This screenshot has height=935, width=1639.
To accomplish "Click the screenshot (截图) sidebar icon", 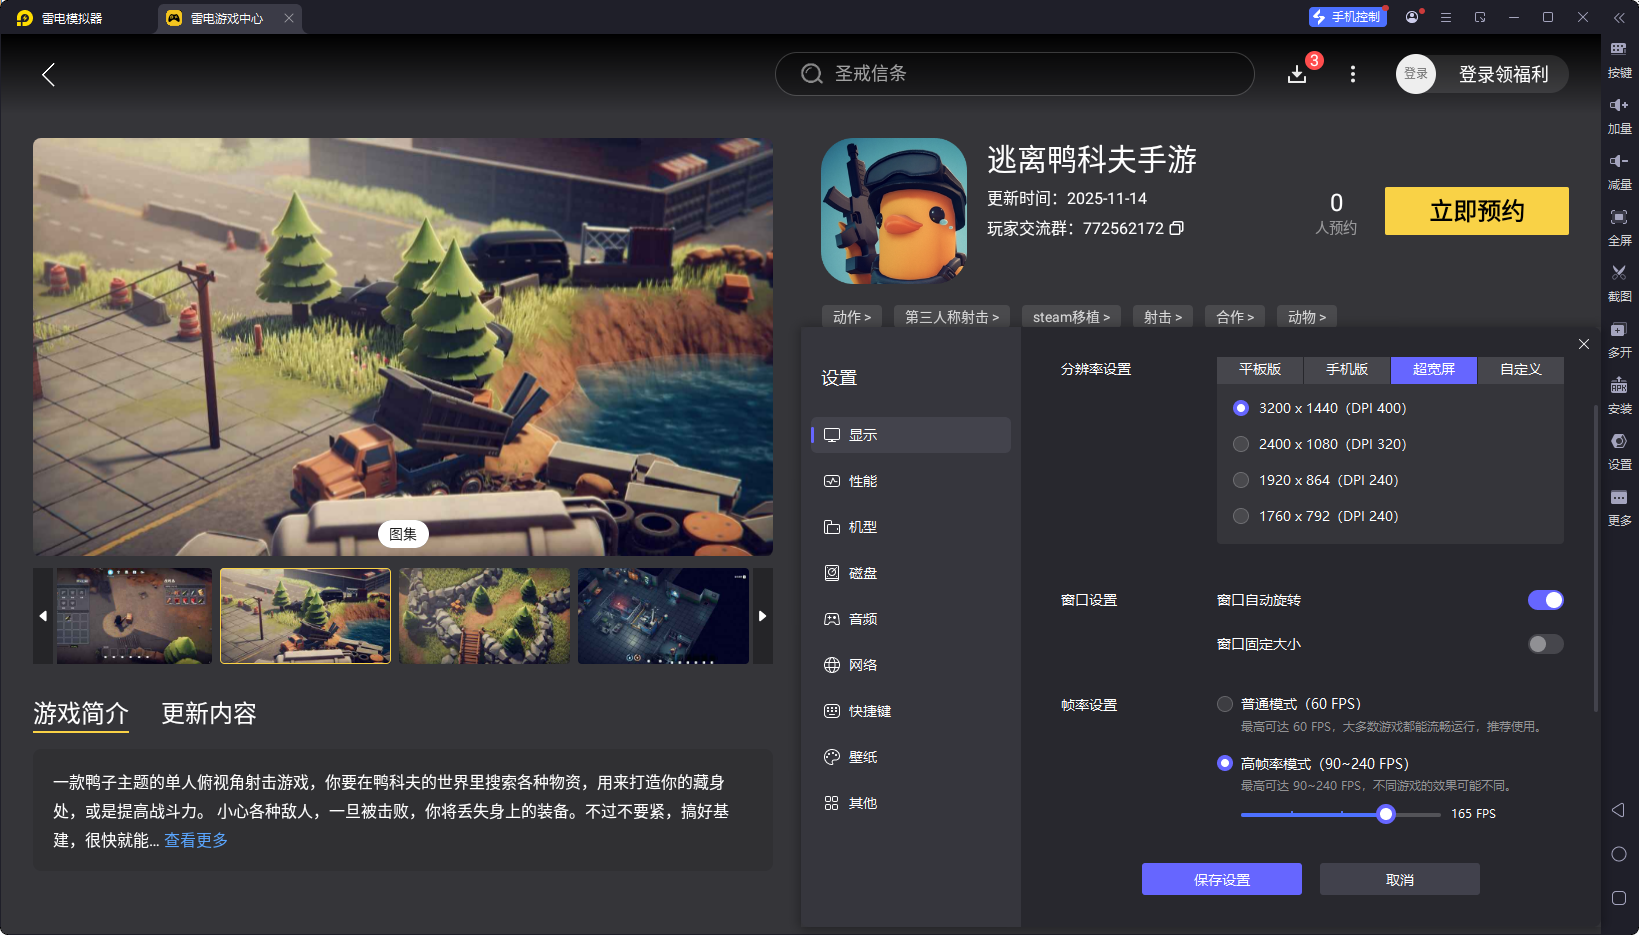I will [1618, 280].
